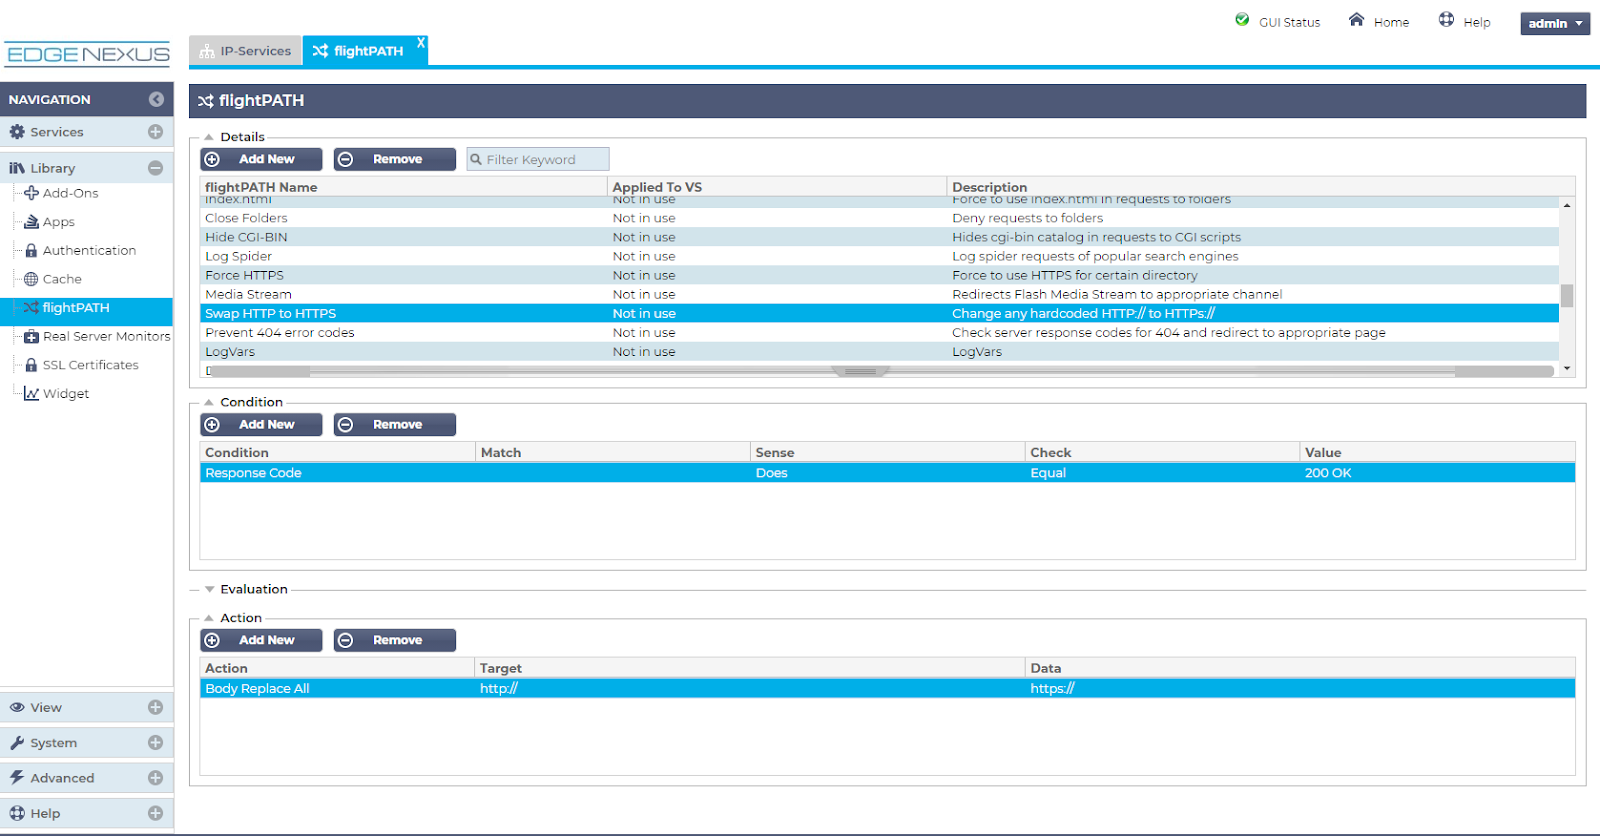Select the Response Code condition row
The width and height of the screenshot is (1600, 836).
point(888,473)
